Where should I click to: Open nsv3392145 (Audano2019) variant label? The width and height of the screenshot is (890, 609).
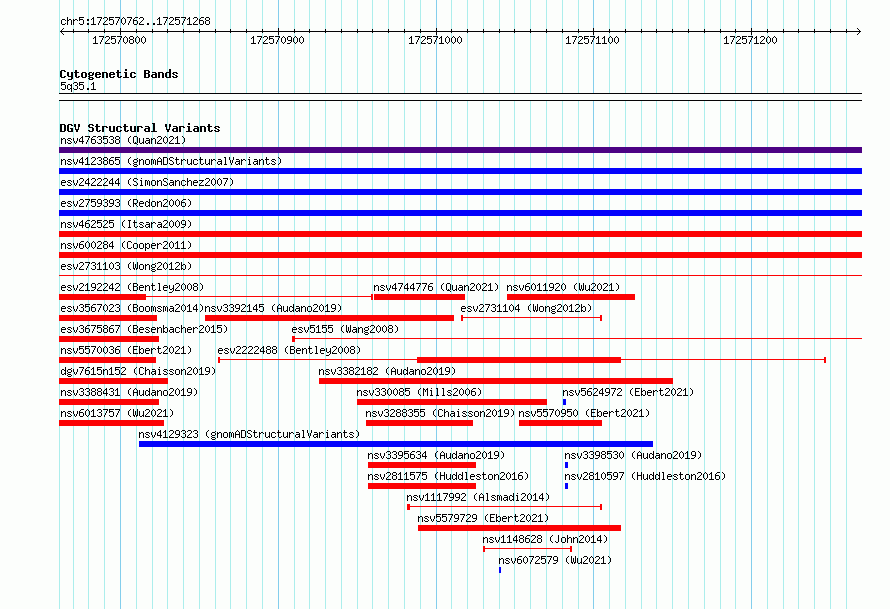tap(273, 308)
